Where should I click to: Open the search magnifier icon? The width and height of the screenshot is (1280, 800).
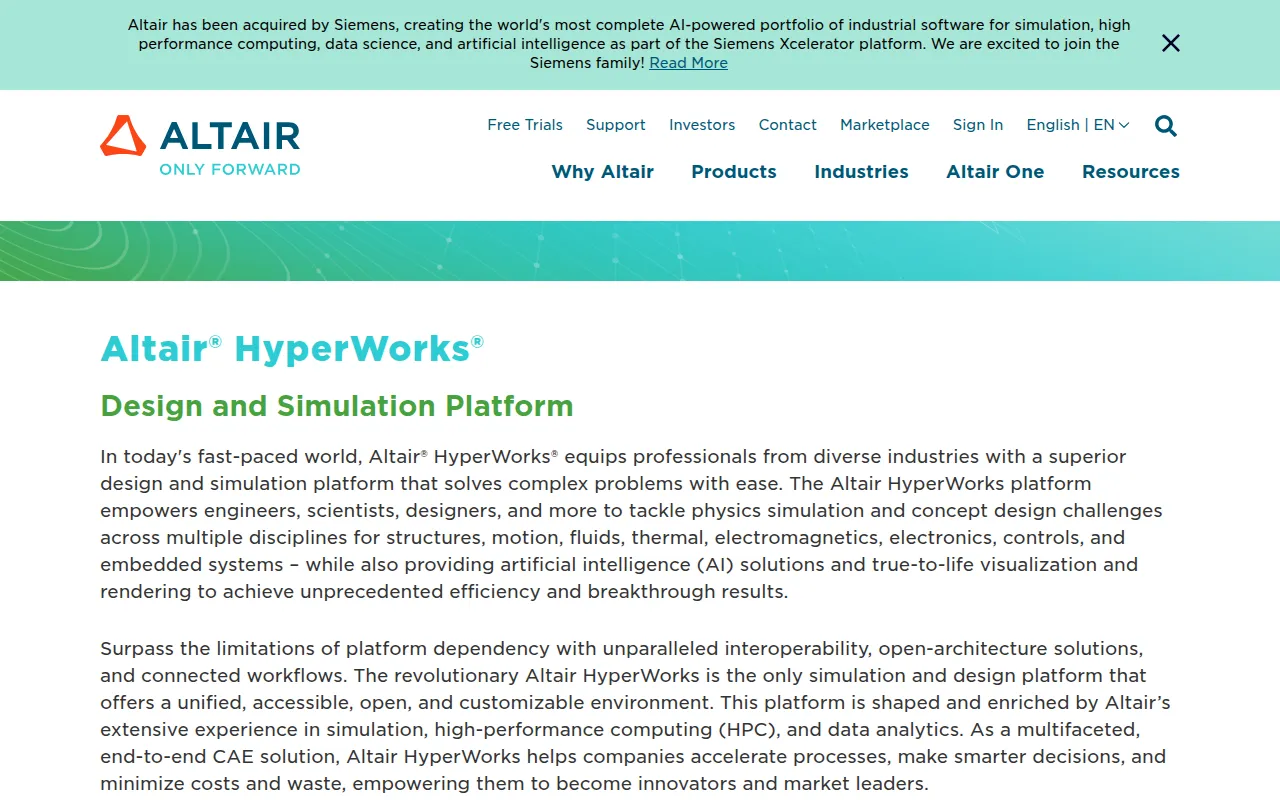pyautogui.click(x=1166, y=126)
